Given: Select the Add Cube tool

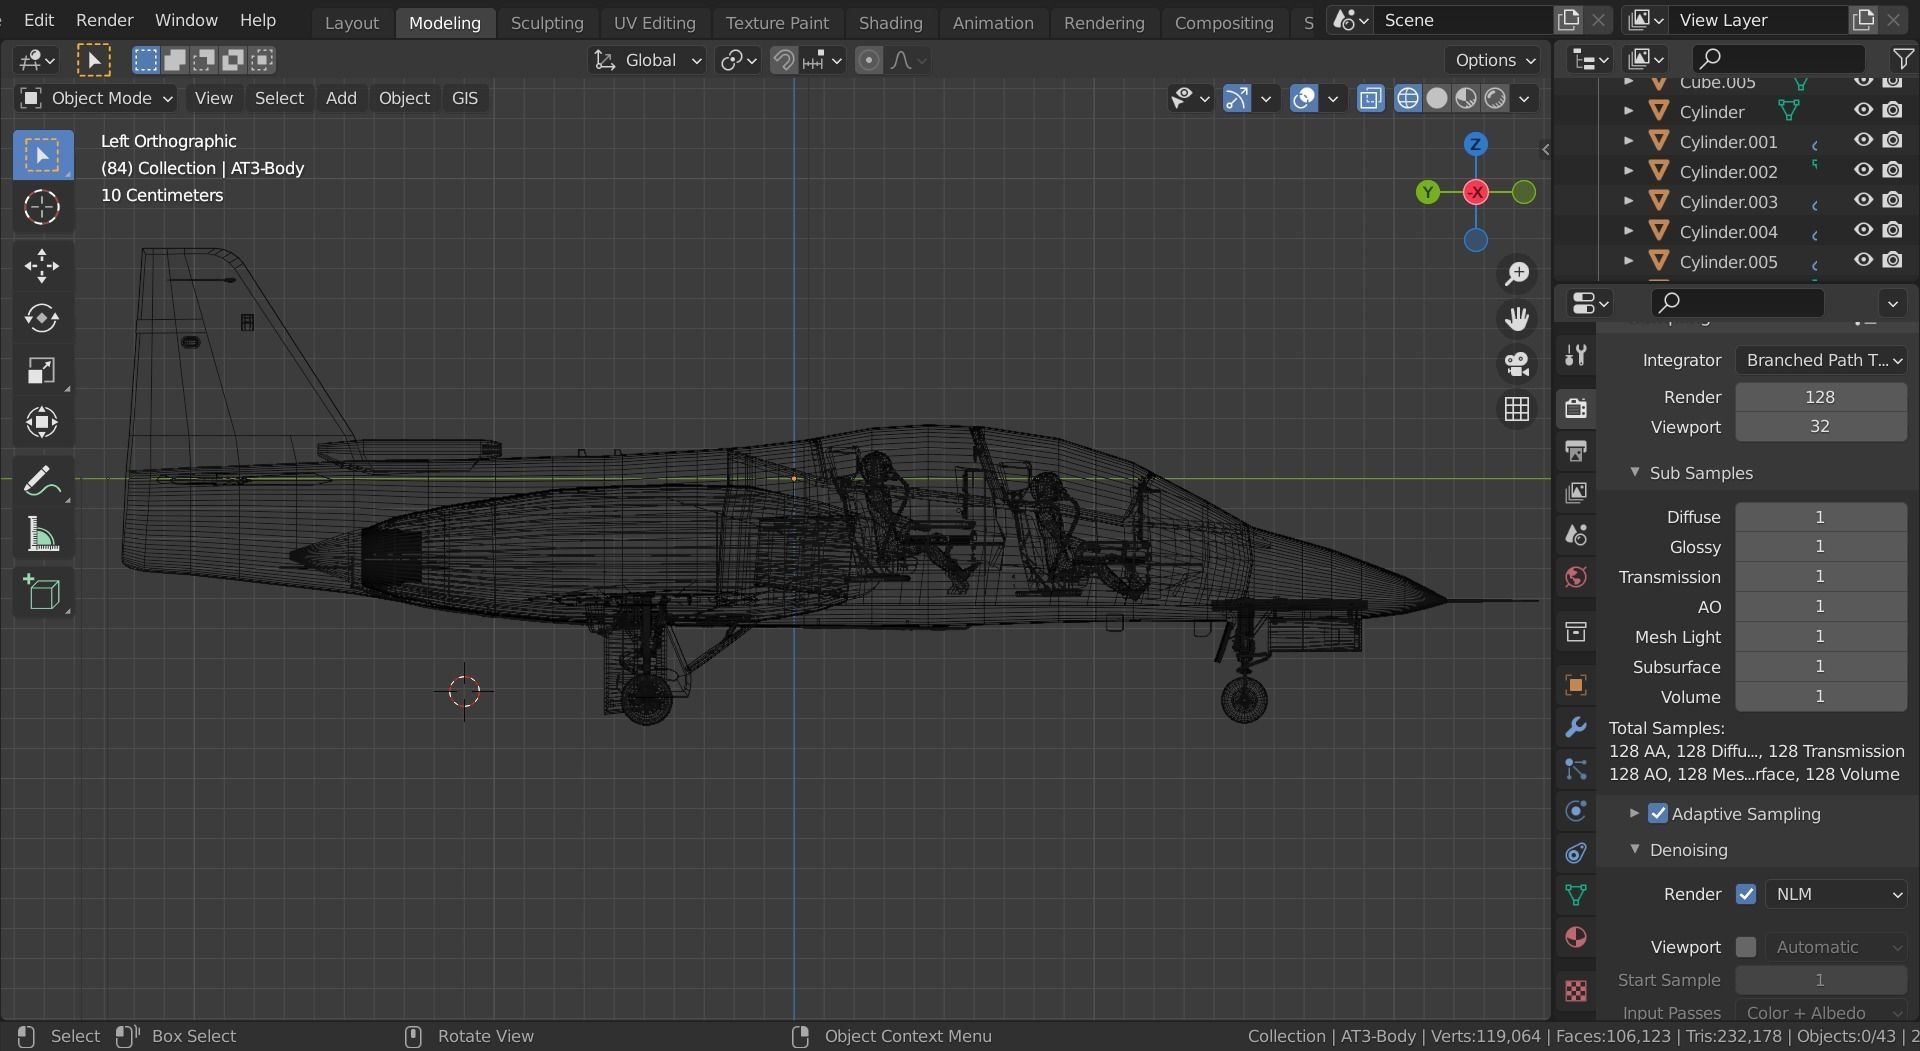Looking at the screenshot, I should click(x=42, y=593).
